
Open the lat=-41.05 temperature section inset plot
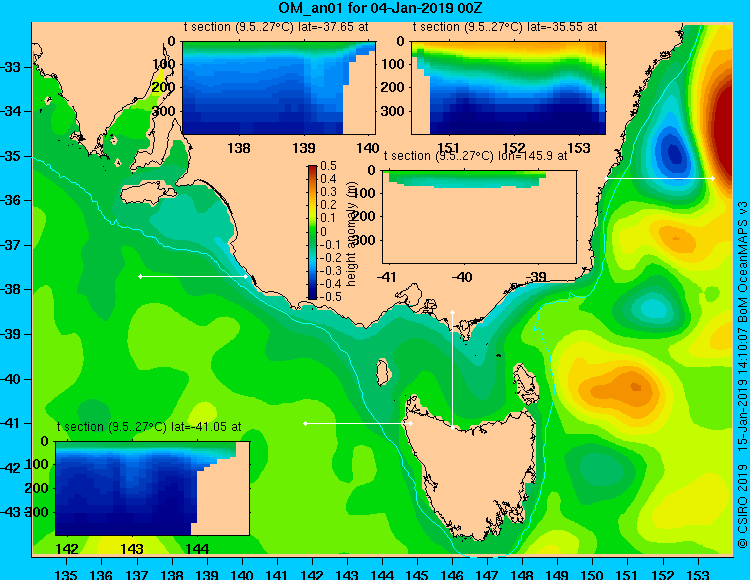click(x=153, y=488)
